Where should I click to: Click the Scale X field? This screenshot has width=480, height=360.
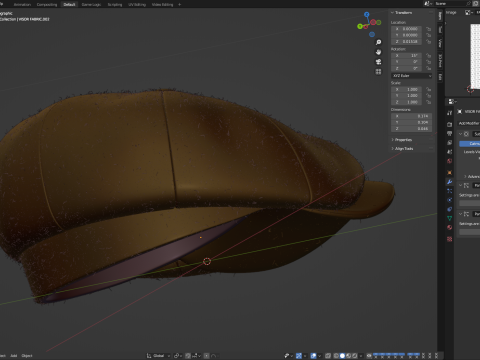406,89
